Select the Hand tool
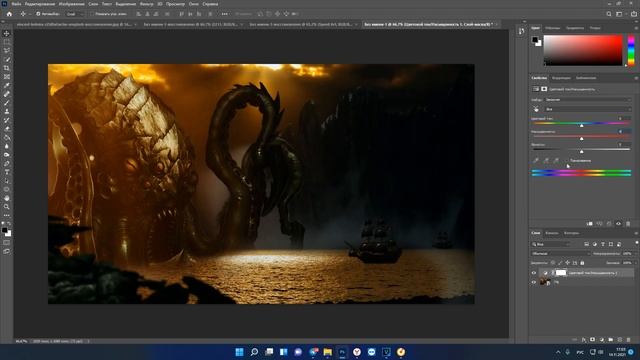 click(x=7, y=198)
